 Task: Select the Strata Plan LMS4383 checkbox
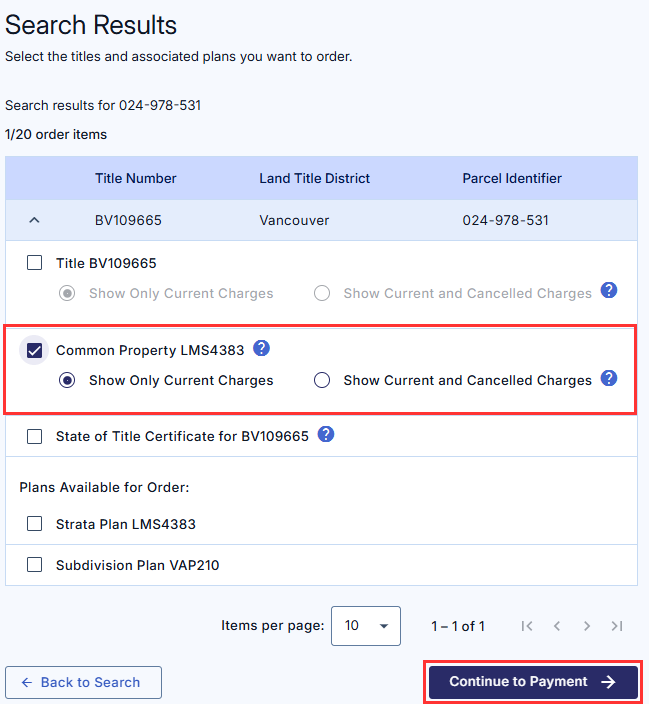(35, 523)
